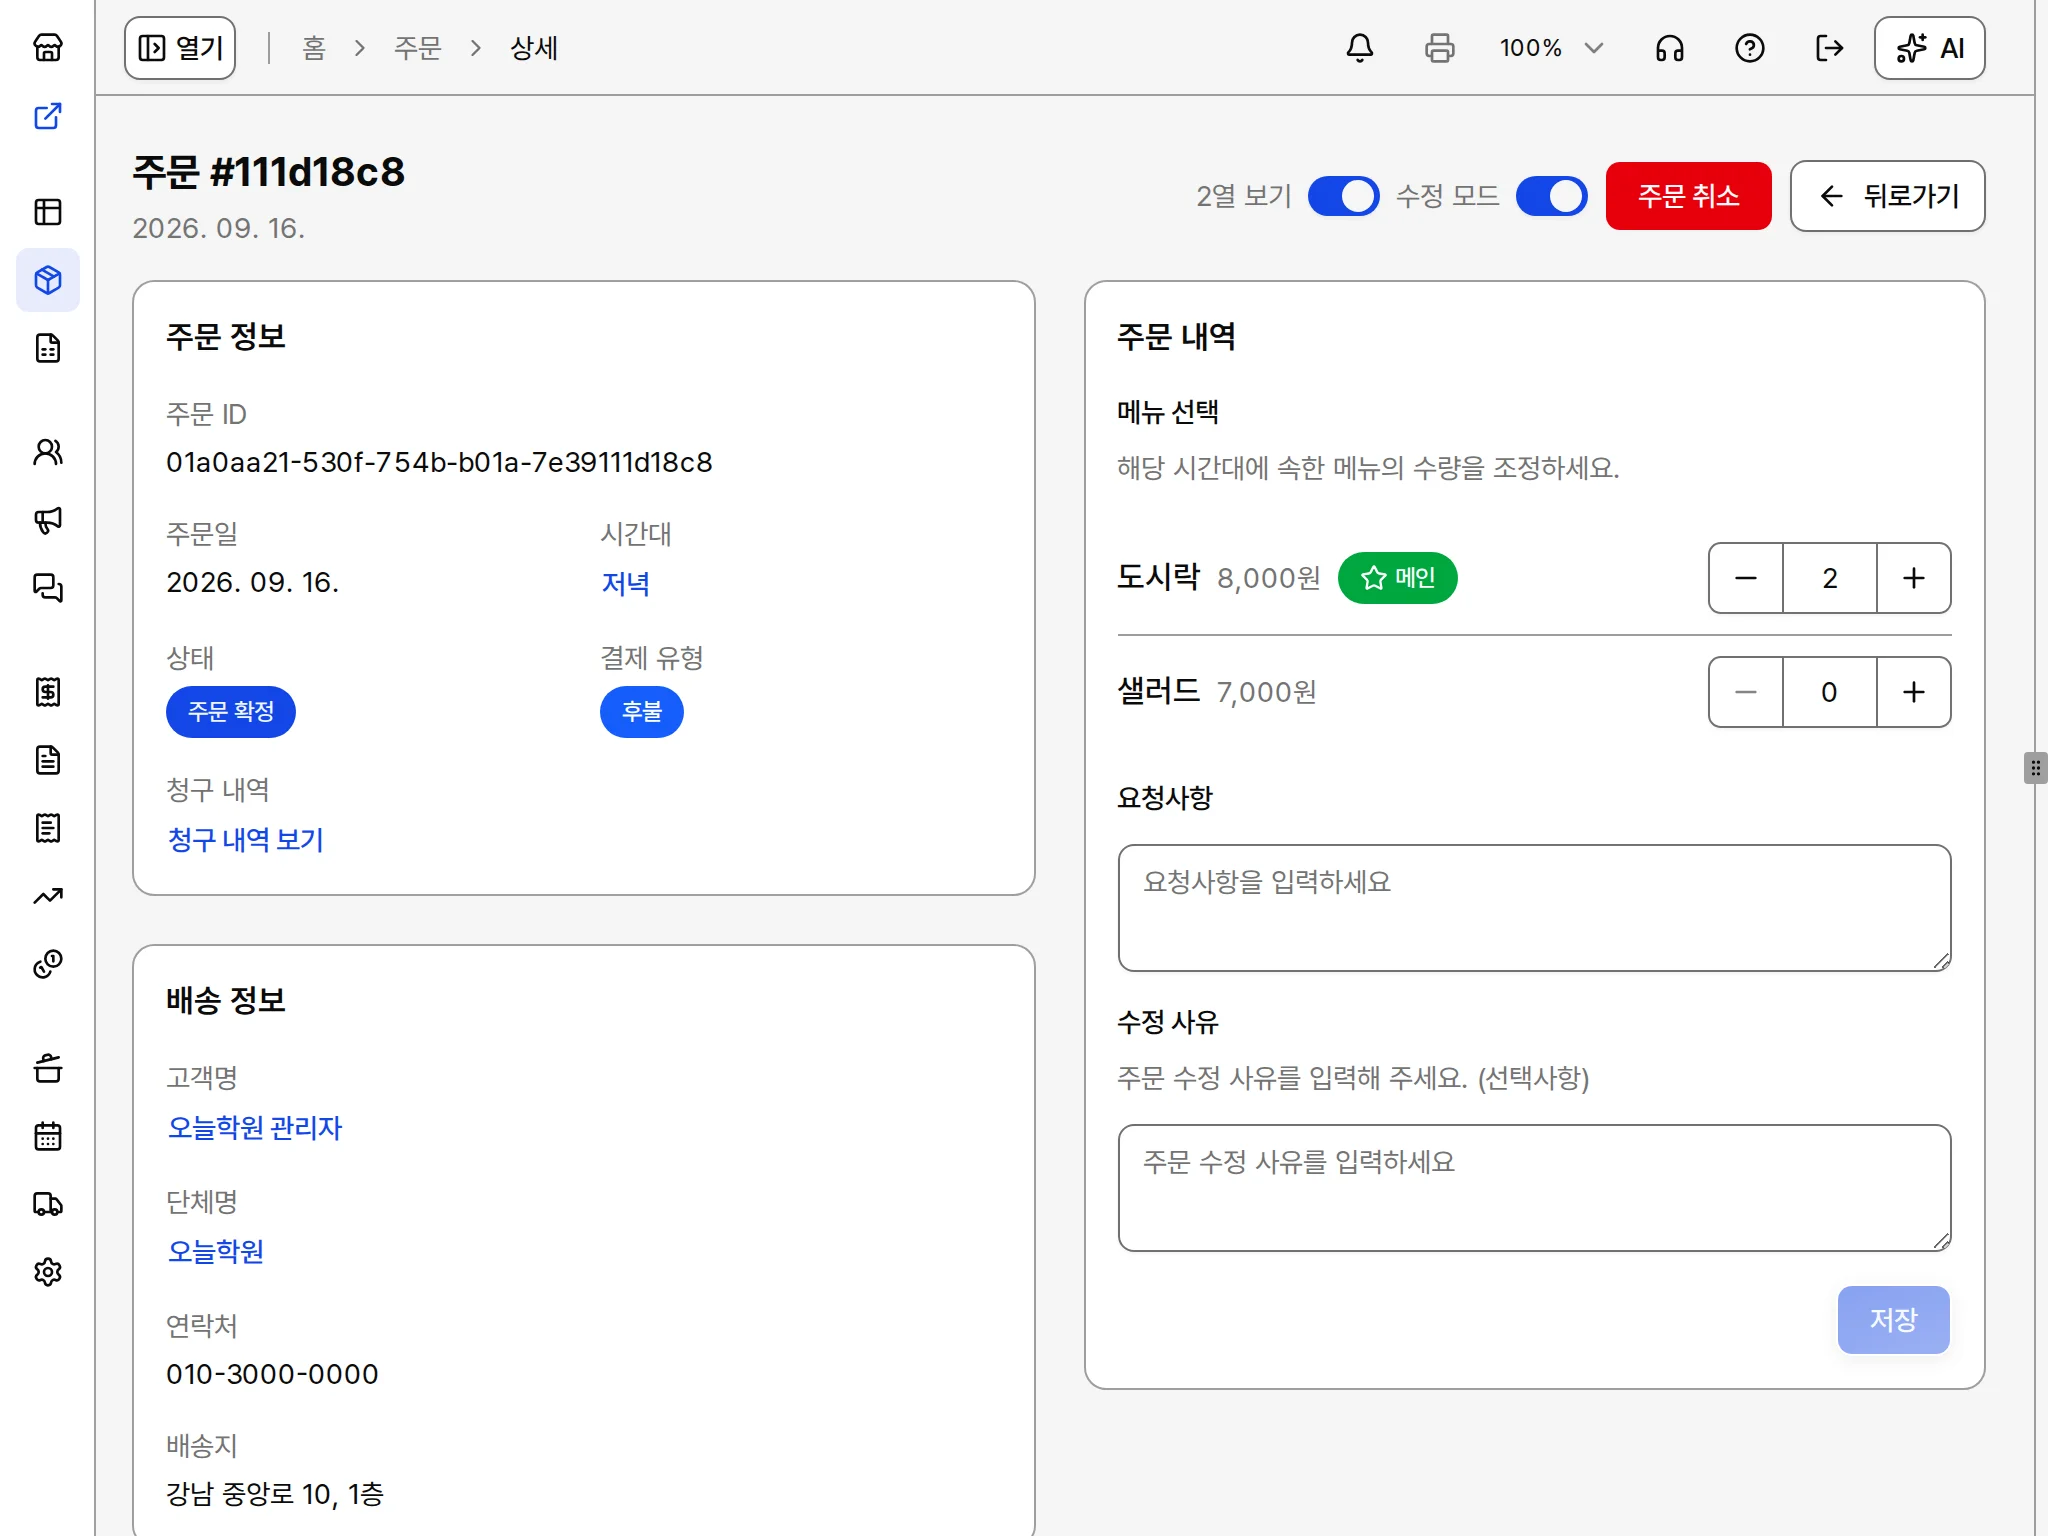Open the 청구 내역 보기 link

[245, 840]
